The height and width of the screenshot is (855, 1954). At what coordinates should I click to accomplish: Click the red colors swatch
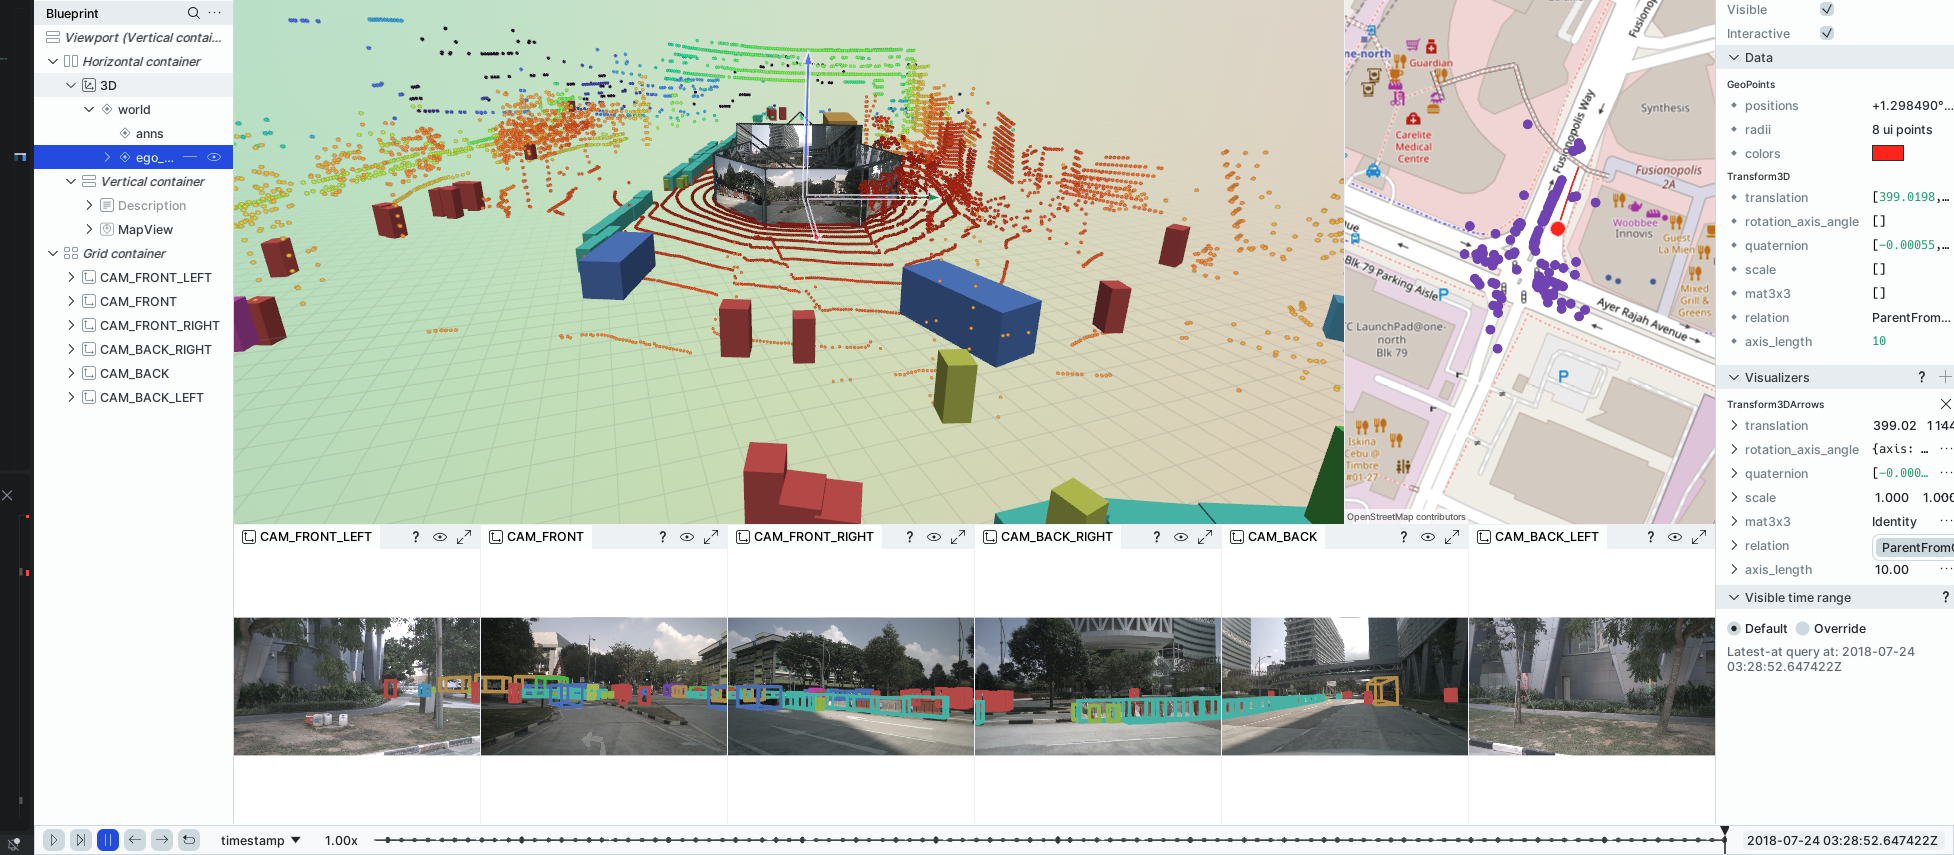click(1887, 153)
